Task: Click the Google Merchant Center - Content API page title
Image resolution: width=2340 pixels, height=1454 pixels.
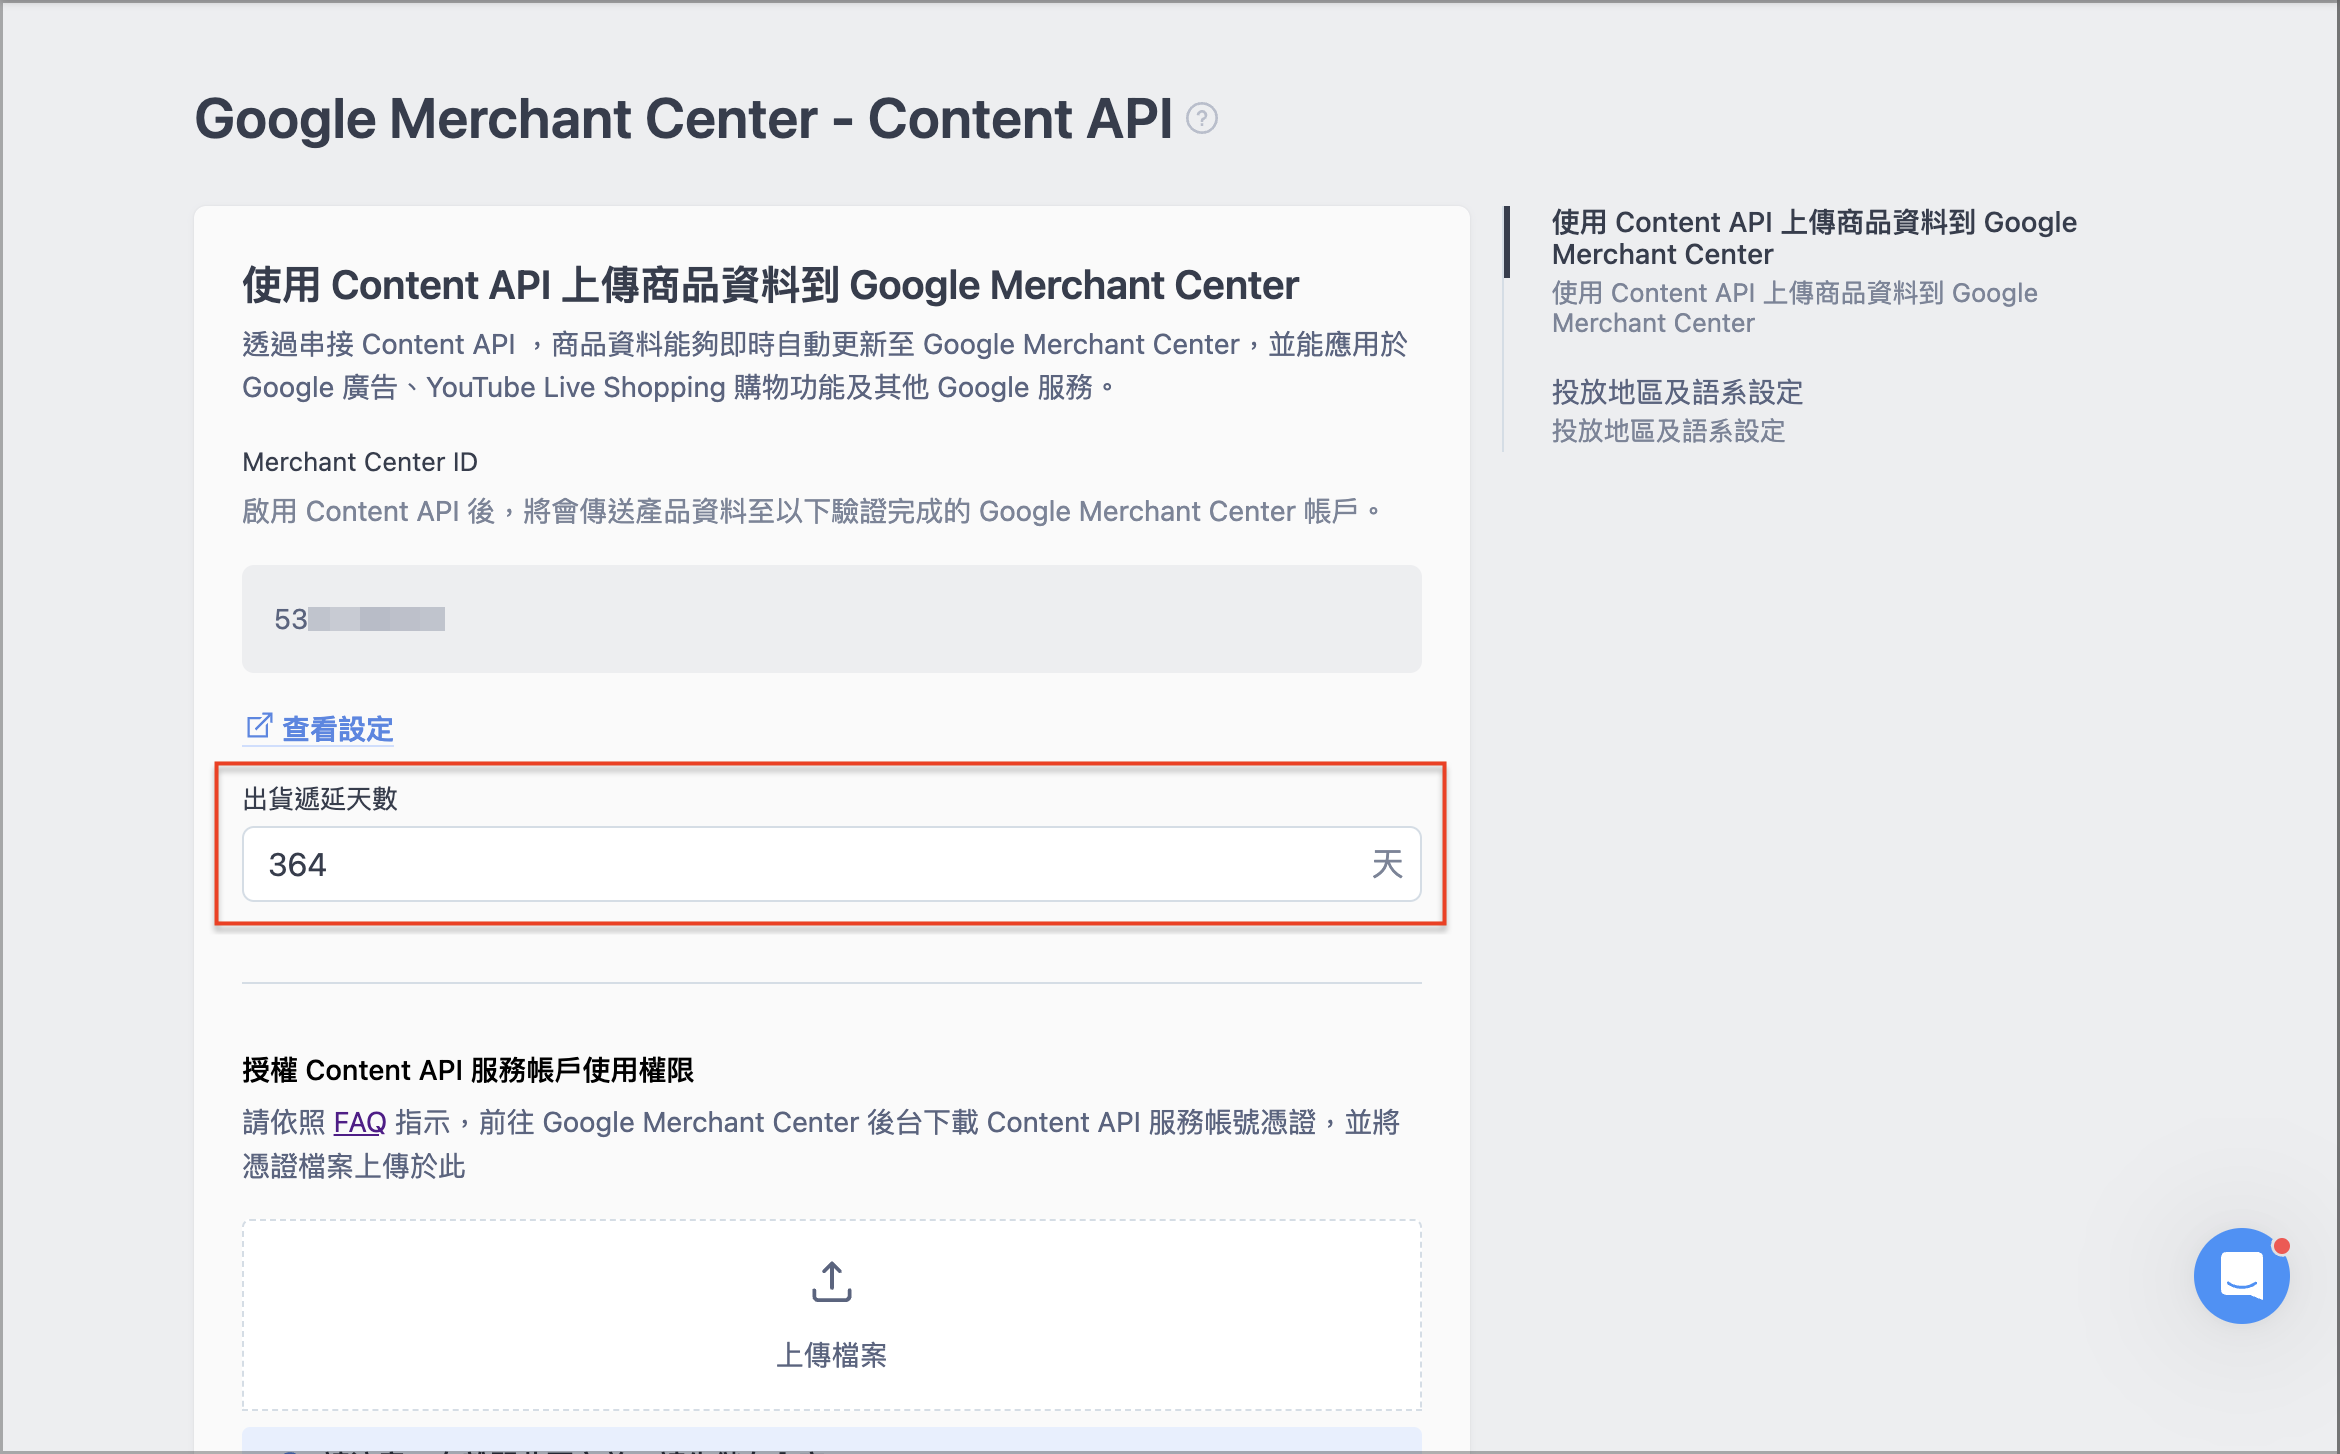Action: click(683, 119)
